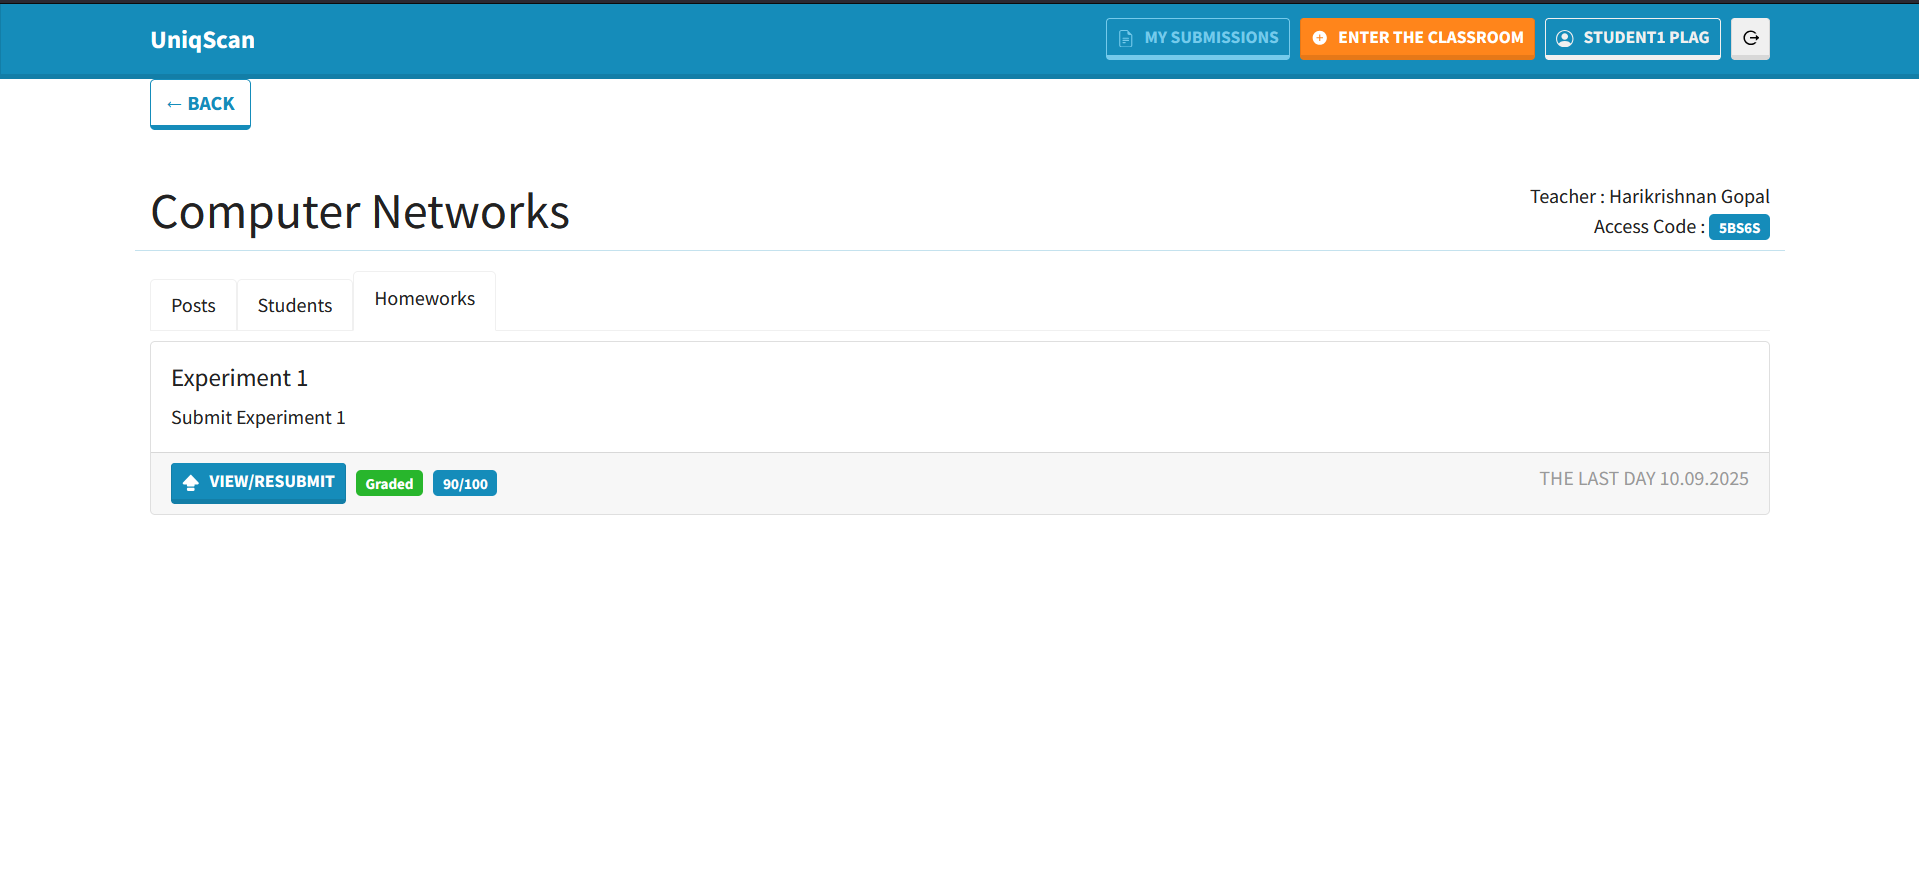The height and width of the screenshot is (882, 1919).
Task: Click the user avatar icon beside Student1 Plag
Action: 1565,38
